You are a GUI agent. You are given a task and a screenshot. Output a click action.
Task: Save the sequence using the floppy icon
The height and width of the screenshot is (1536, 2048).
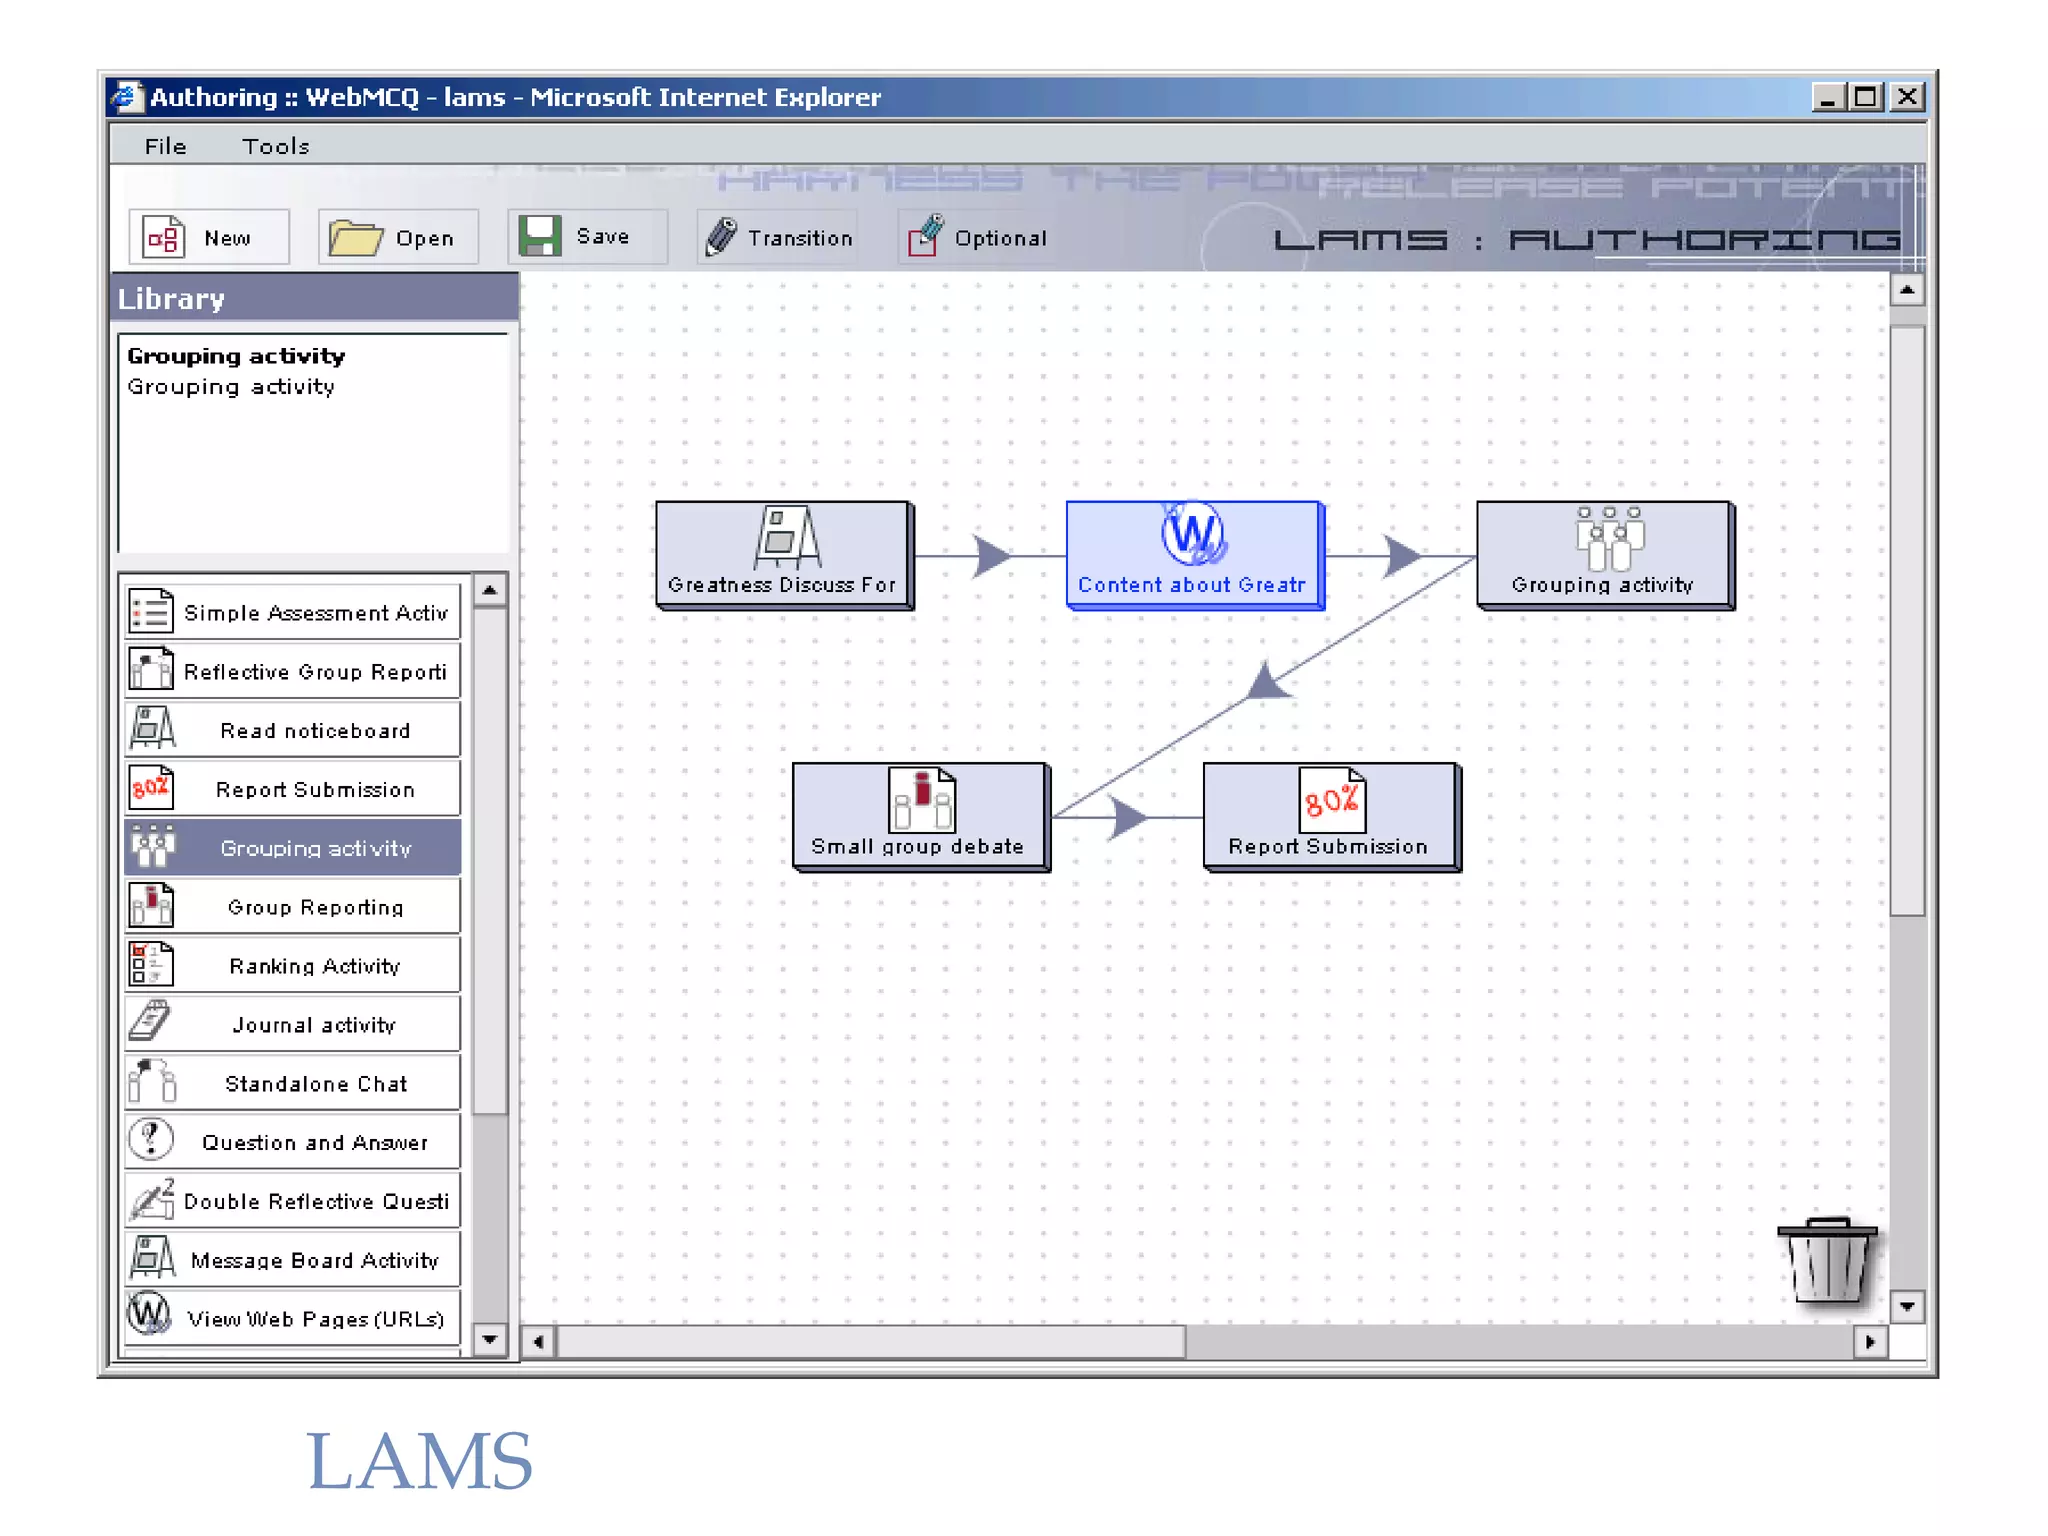(540, 237)
